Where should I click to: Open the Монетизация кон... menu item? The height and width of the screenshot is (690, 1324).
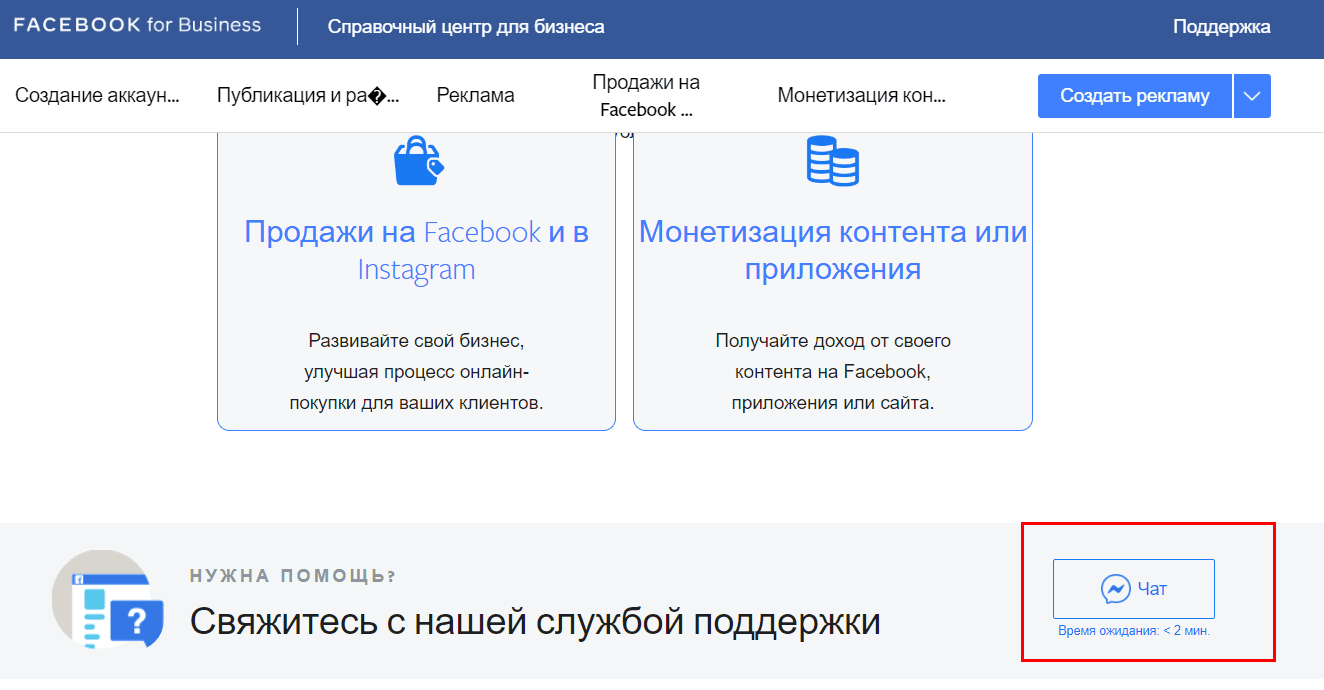tap(861, 96)
